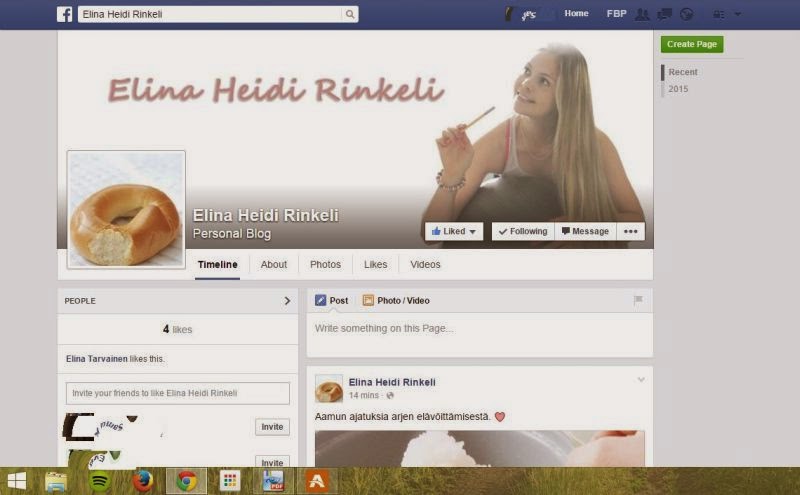Expand the People section chevron
Viewport: 800px width, 495px height.
287,300
